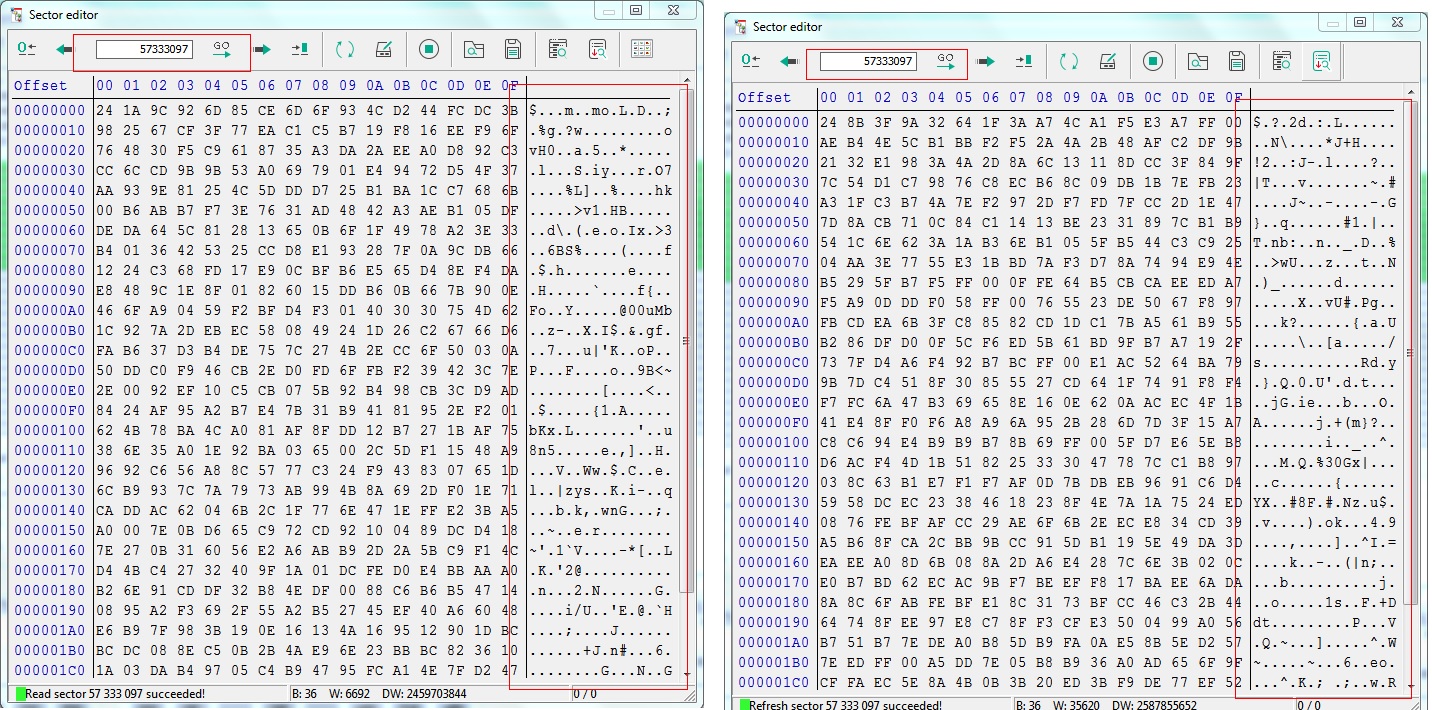Go to next sector in left Sector editor
This screenshot has width=1432, height=710.
tap(262, 49)
